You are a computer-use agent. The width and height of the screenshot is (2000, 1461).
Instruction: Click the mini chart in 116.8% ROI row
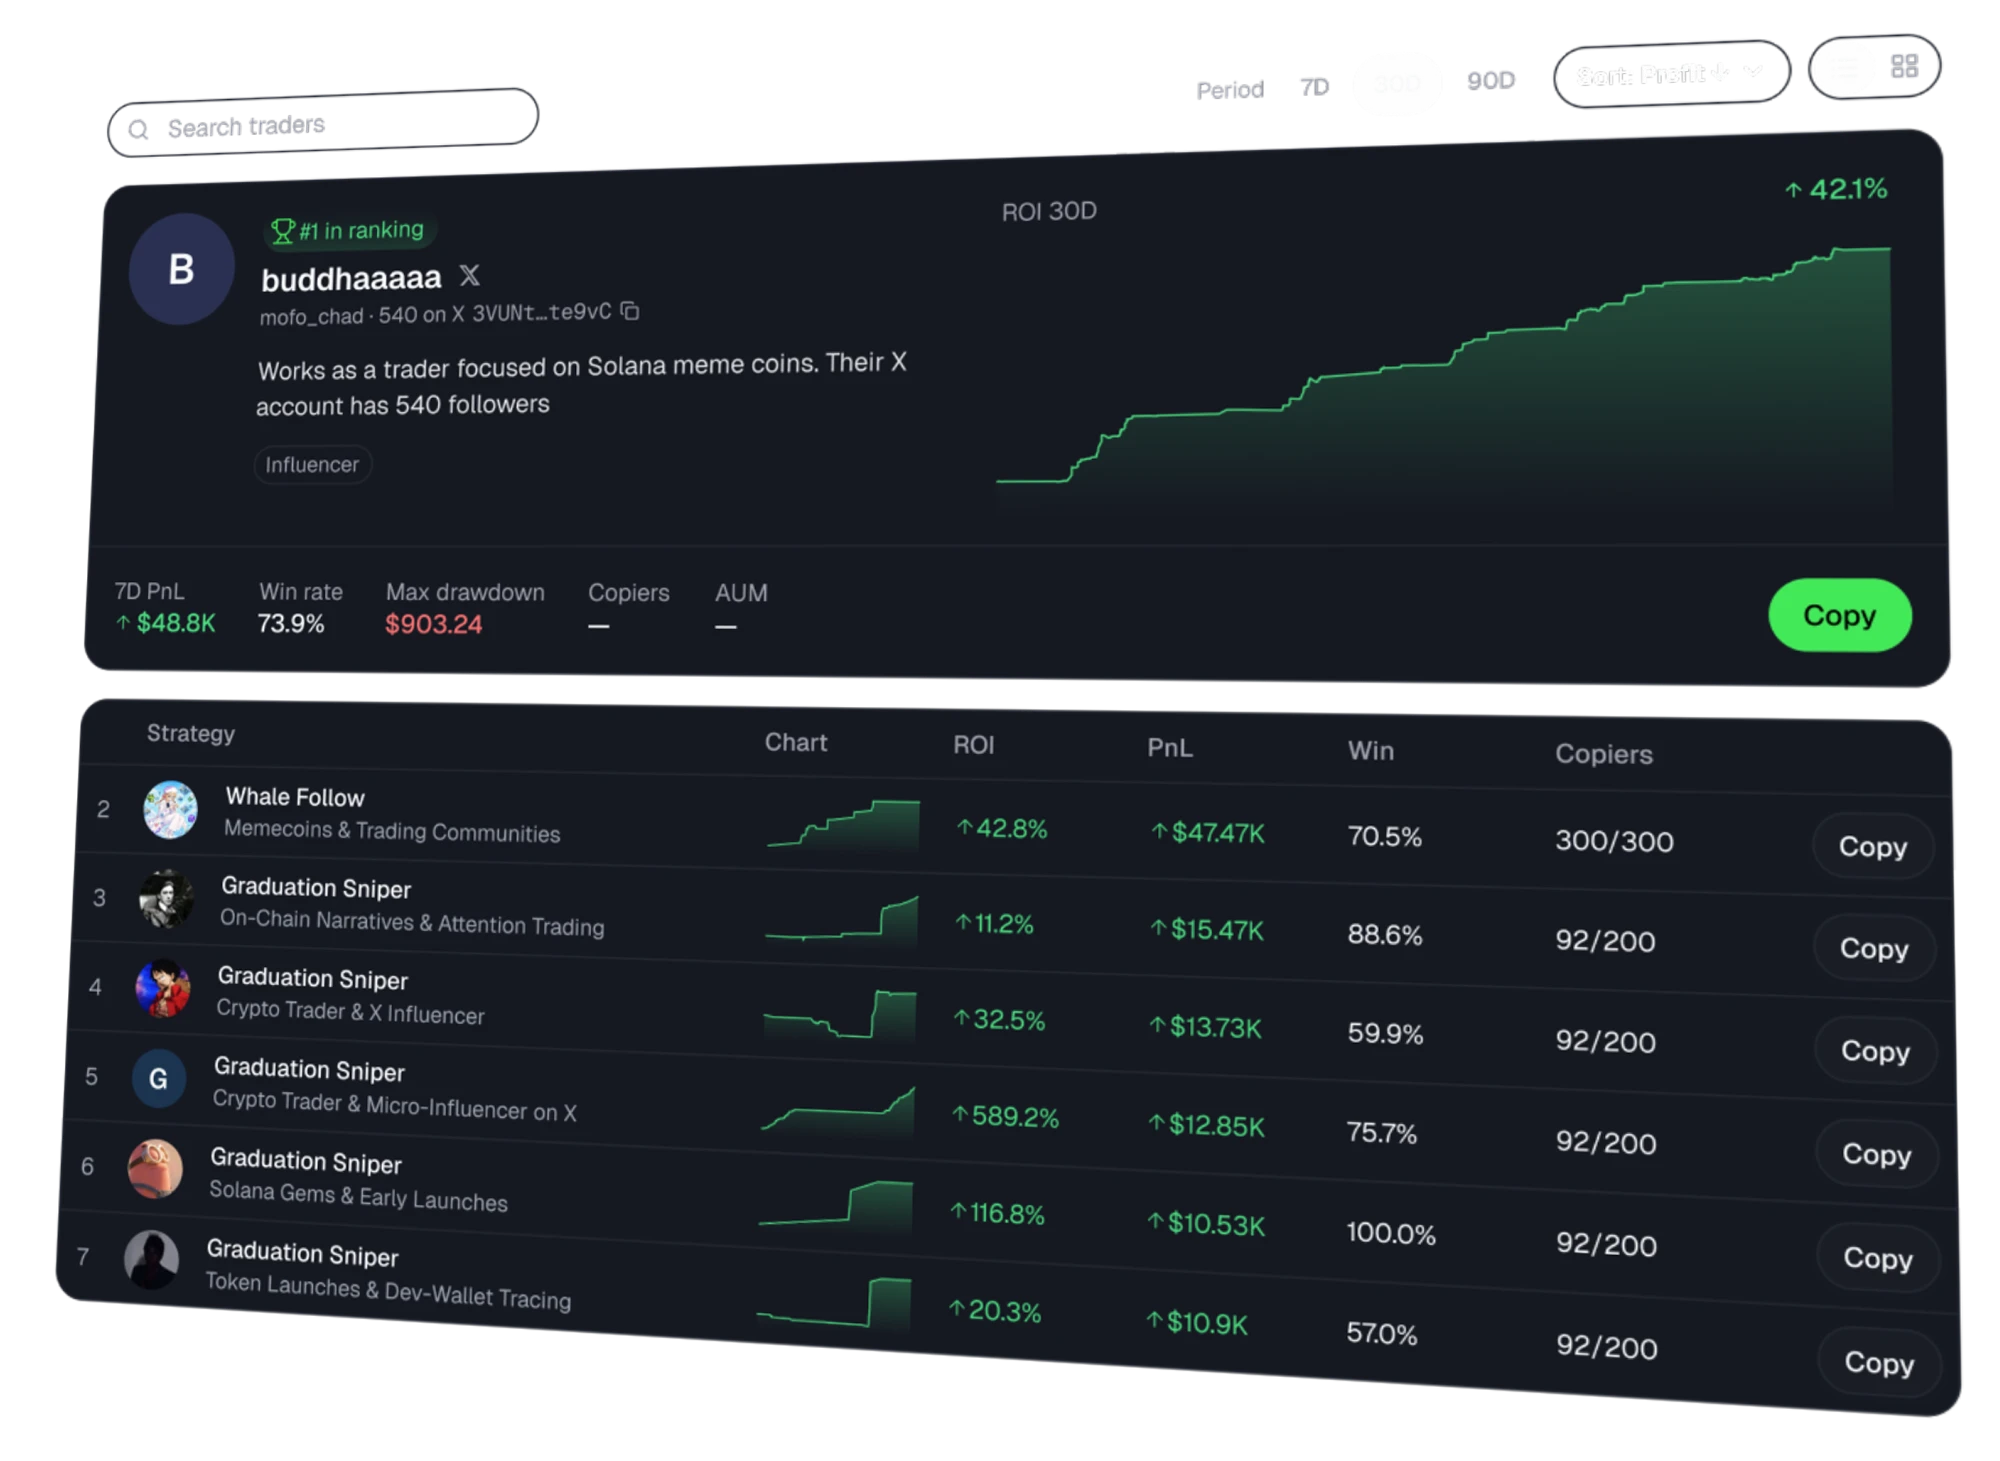(835, 1206)
